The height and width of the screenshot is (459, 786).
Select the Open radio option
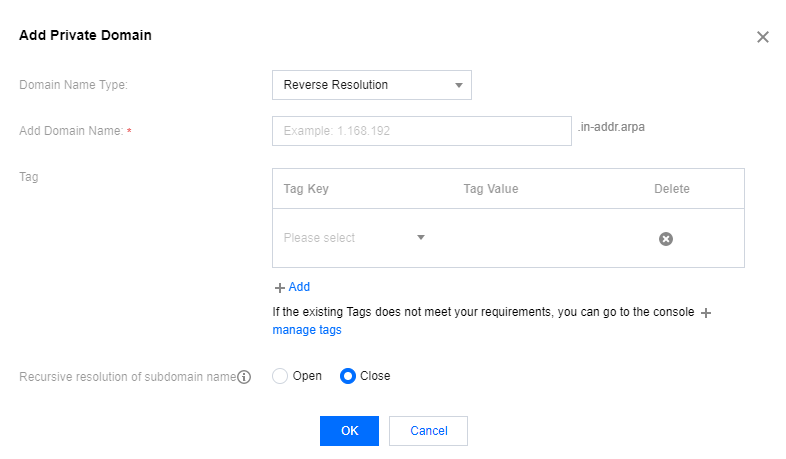tap(280, 376)
